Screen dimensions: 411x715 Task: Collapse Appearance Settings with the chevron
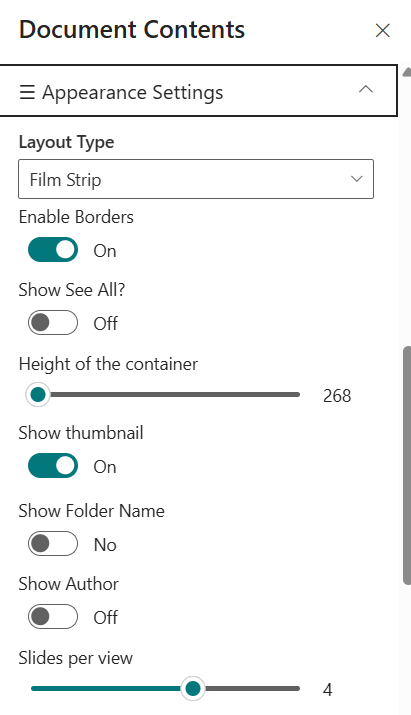[366, 89]
